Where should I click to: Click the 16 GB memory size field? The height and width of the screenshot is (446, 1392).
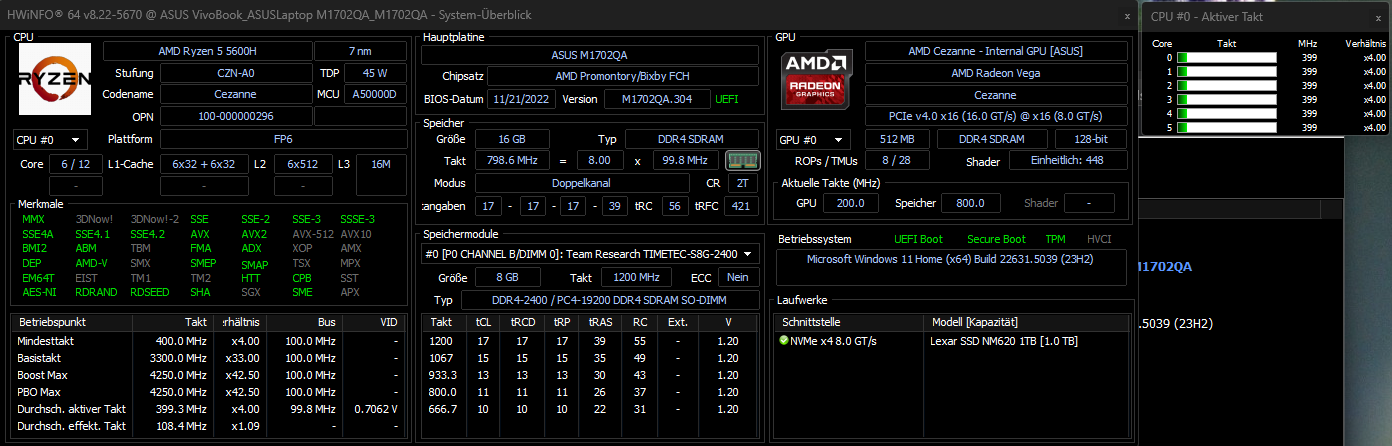(510, 139)
